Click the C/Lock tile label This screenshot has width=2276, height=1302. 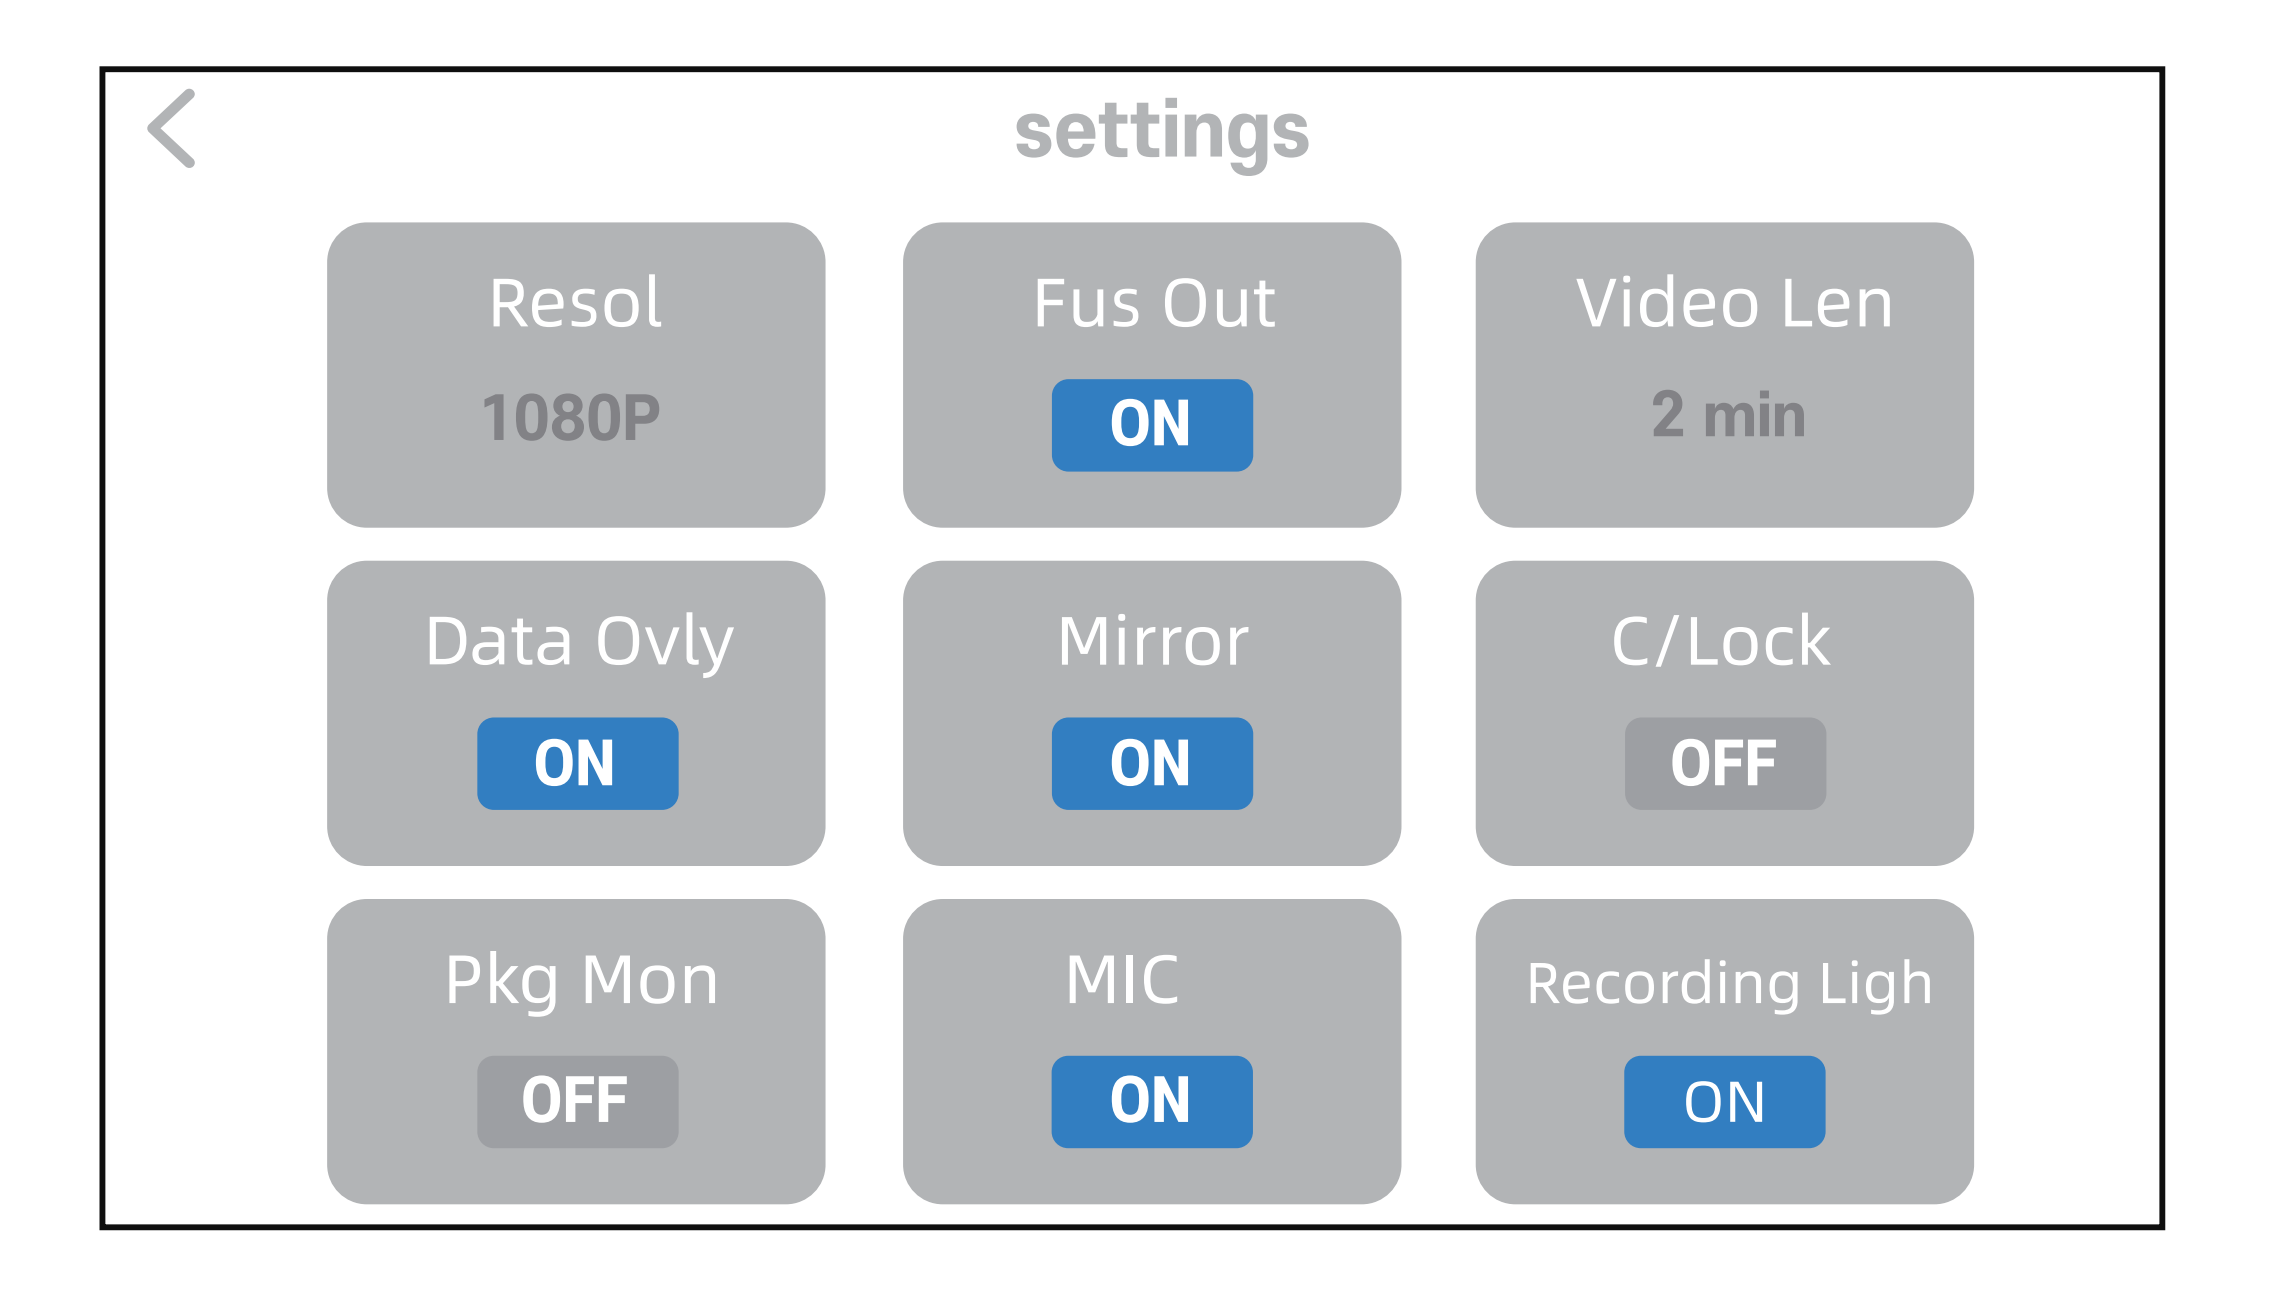(1721, 642)
